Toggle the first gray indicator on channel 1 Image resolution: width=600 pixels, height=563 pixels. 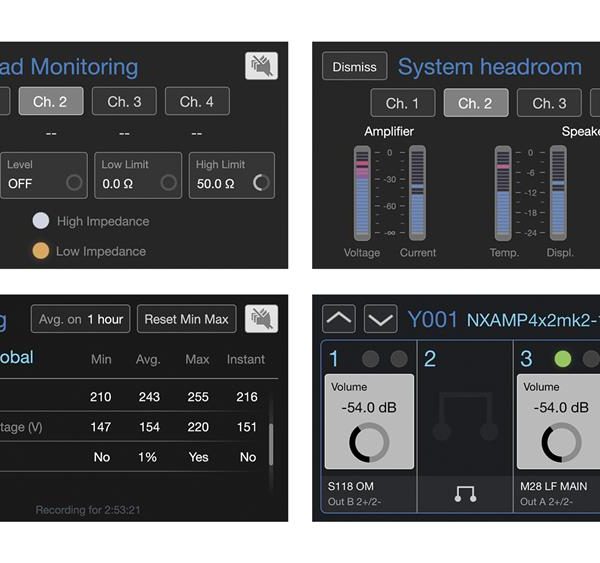click(370, 359)
